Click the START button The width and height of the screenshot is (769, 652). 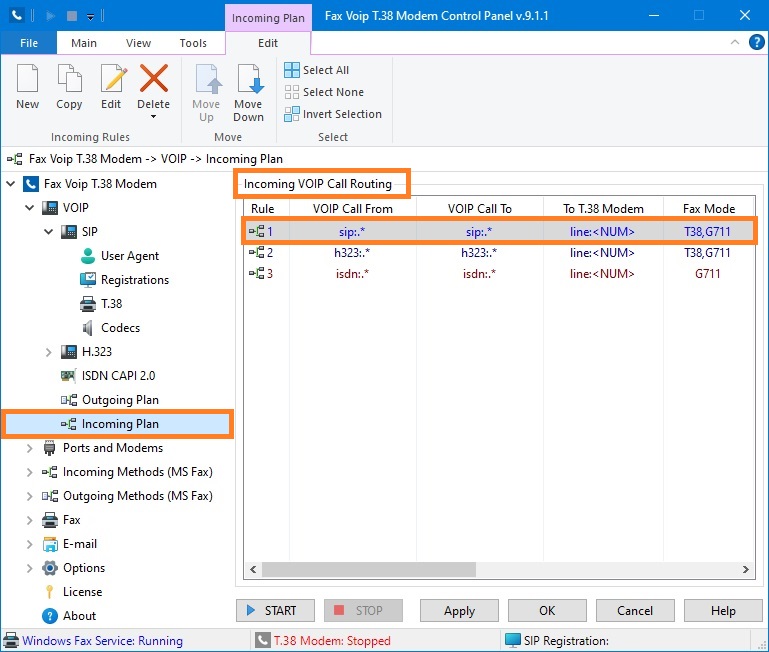point(275,611)
